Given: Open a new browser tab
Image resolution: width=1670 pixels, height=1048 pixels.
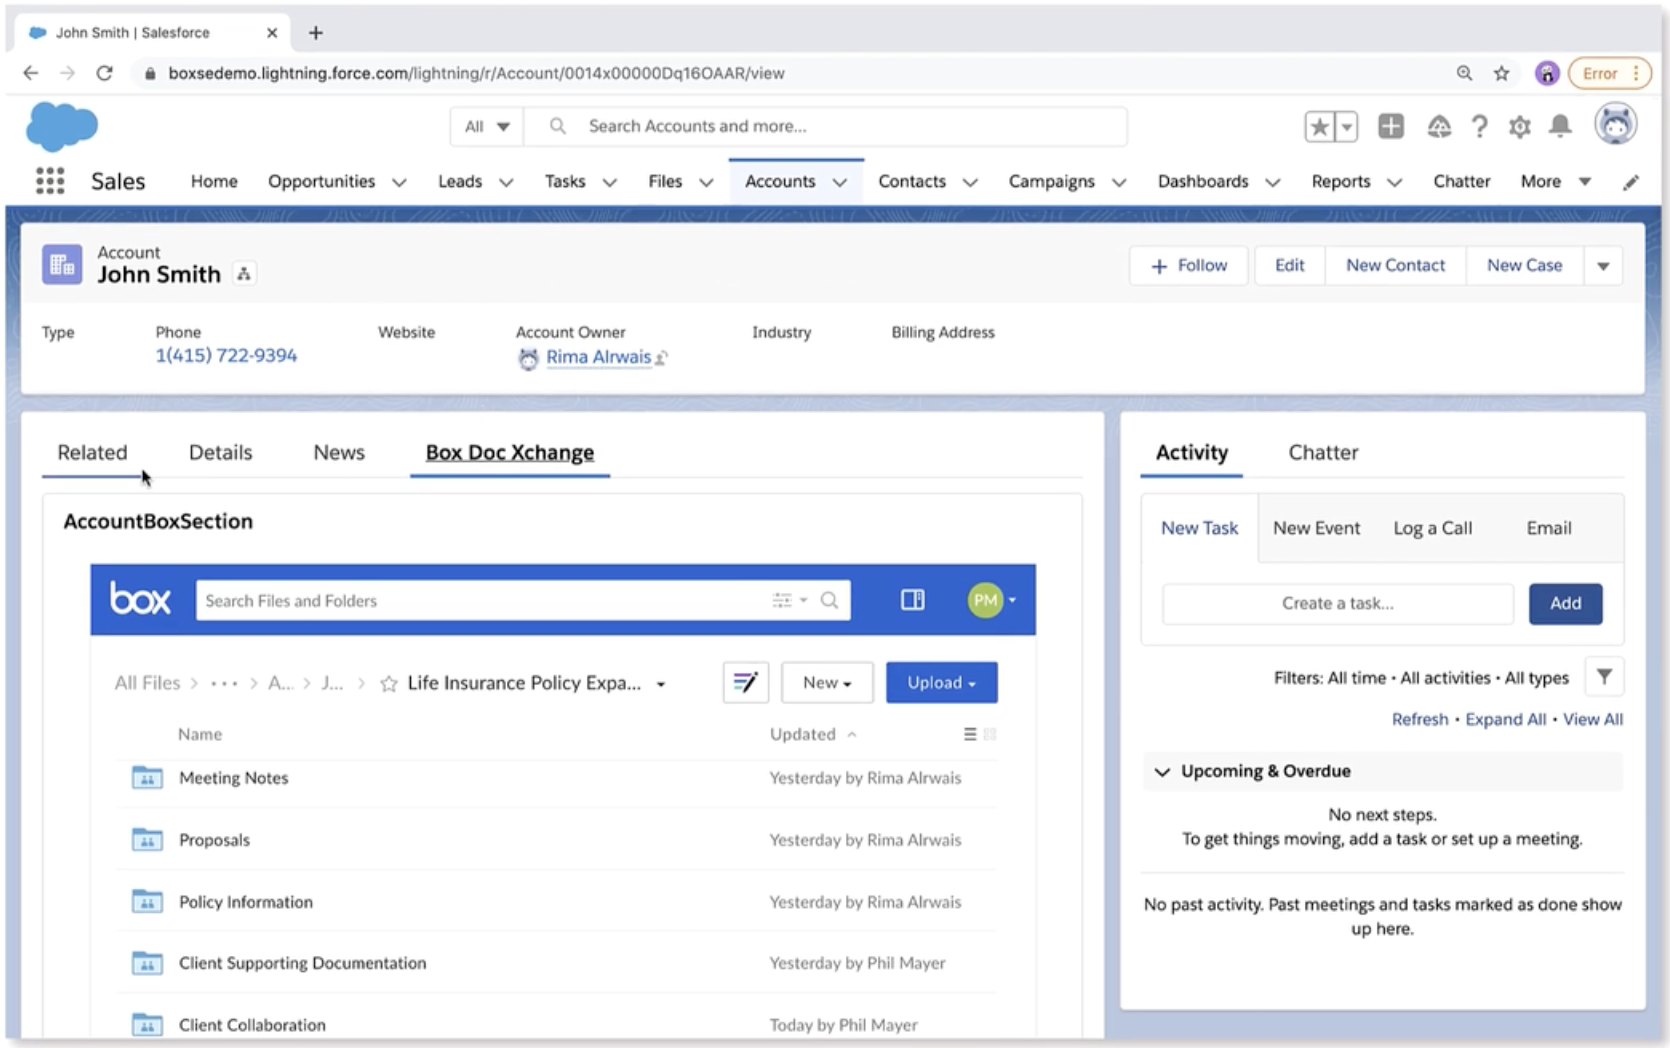Looking at the screenshot, I should (x=316, y=33).
